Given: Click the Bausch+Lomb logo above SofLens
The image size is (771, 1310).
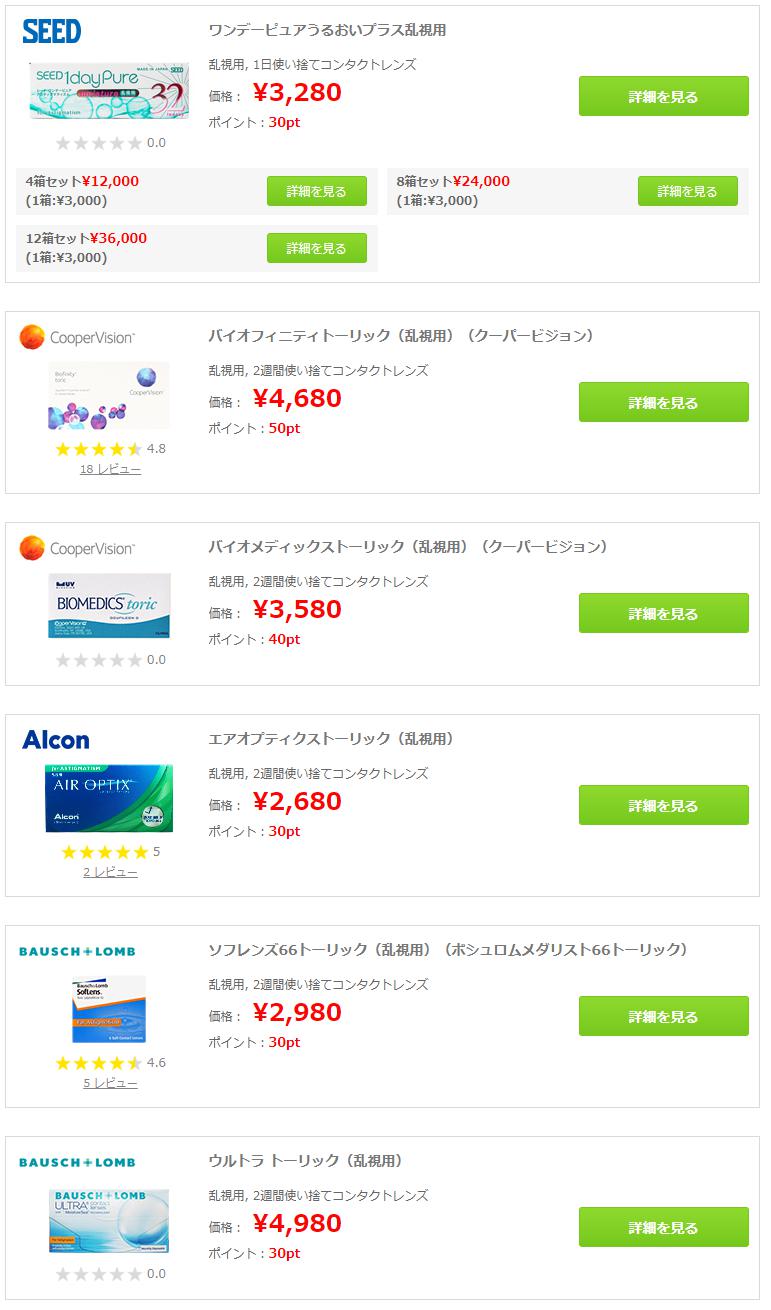Looking at the screenshot, I should coord(77,951).
